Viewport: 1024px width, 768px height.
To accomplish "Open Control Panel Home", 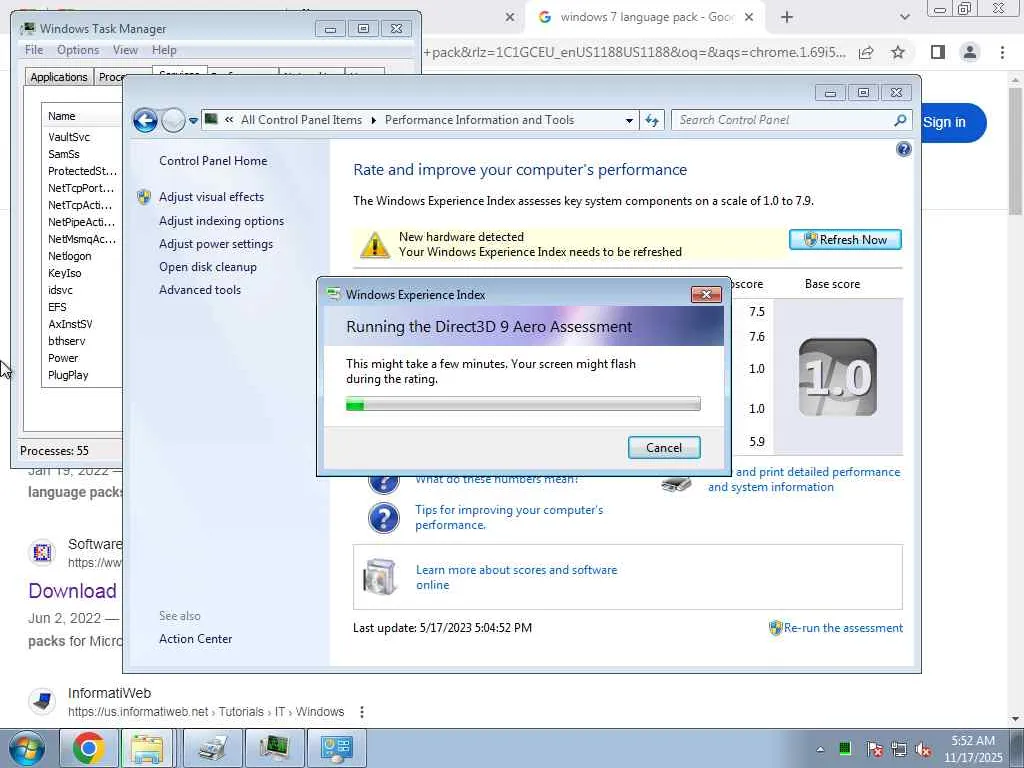I will pyautogui.click(x=213, y=161).
